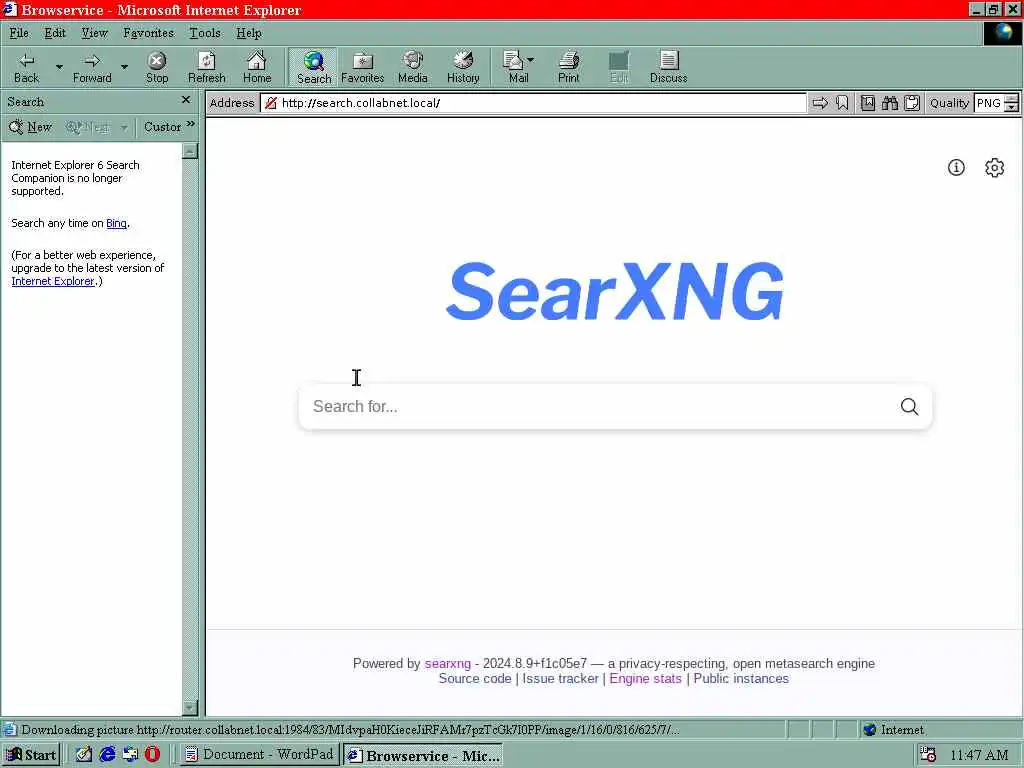Click the binoculars find icon
Screen dimensions: 1024x768
point(889,103)
